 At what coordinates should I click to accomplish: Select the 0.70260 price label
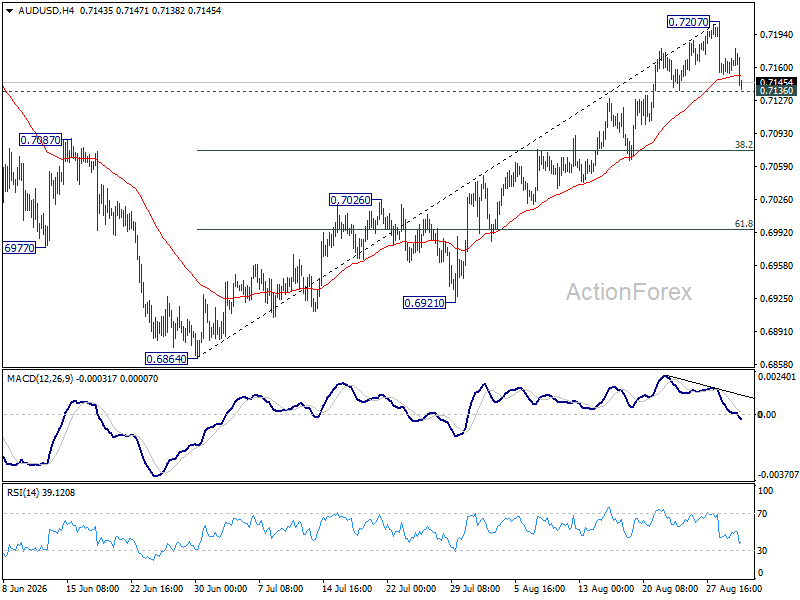[350, 200]
